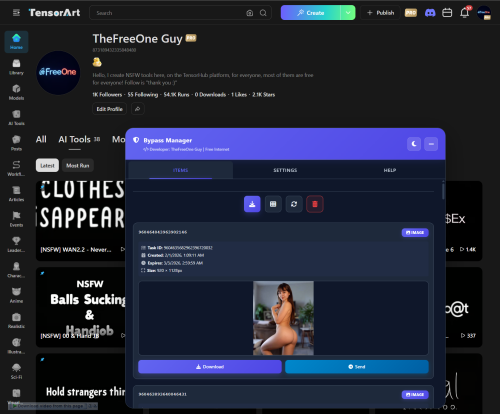Go to Home in sidebar
Viewport: 500px width, 414px height.
16,42
